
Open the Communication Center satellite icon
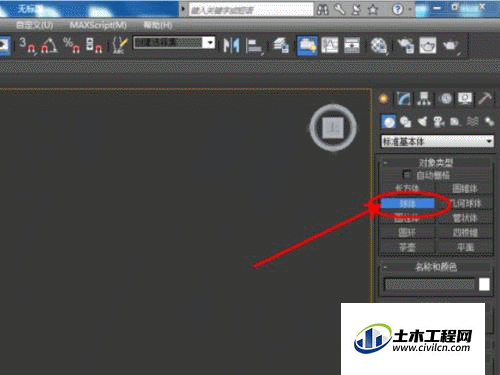[x=356, y=9]
